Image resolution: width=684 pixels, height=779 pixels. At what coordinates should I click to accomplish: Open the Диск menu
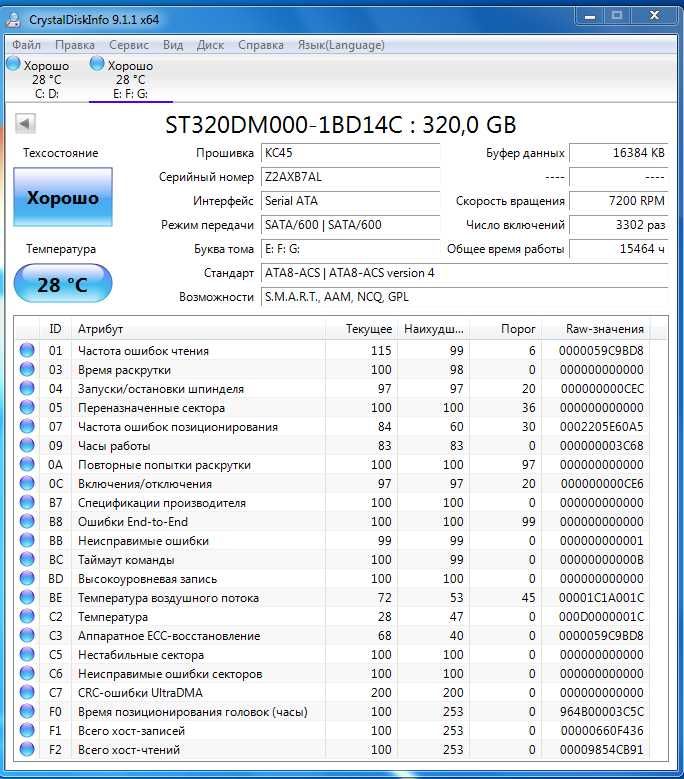click(210, 45)
